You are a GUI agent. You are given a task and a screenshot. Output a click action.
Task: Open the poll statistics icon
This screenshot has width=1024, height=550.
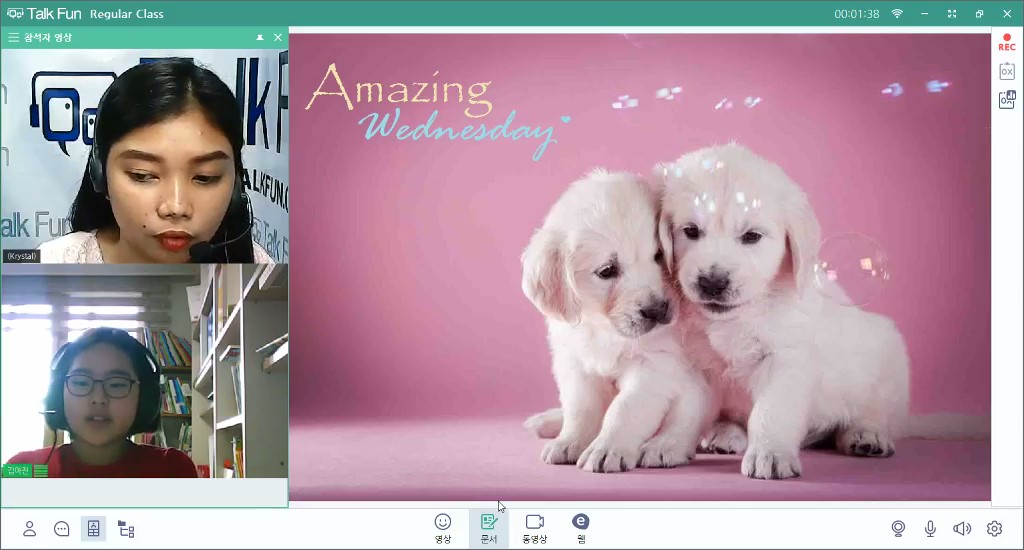[x=1007, y=100]
